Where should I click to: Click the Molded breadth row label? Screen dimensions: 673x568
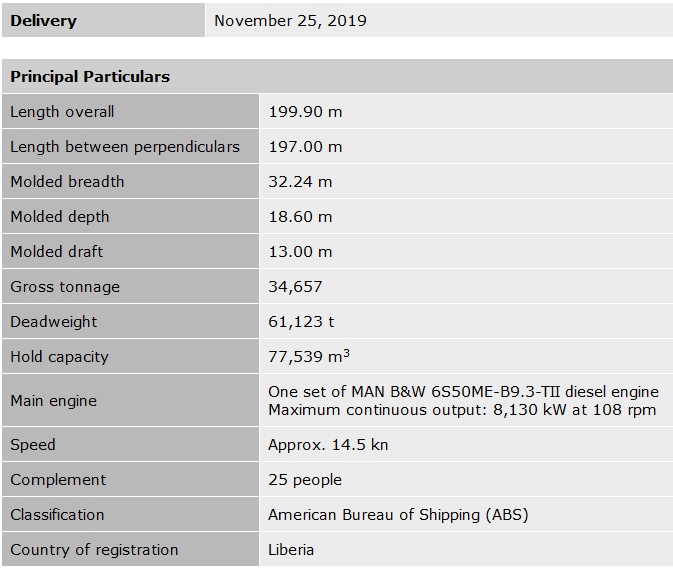click(67, 182)
